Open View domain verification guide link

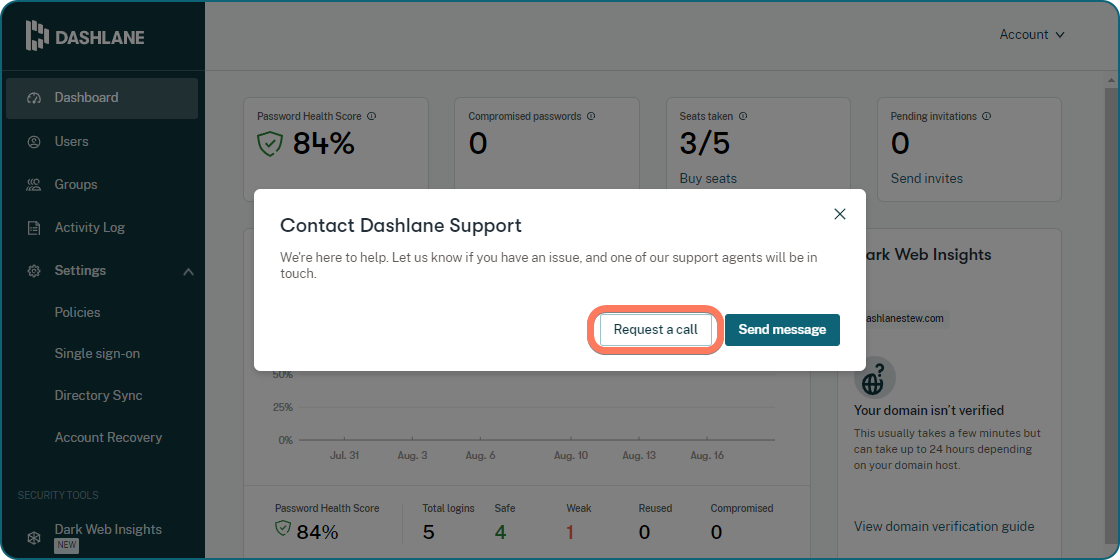(944, 526)
